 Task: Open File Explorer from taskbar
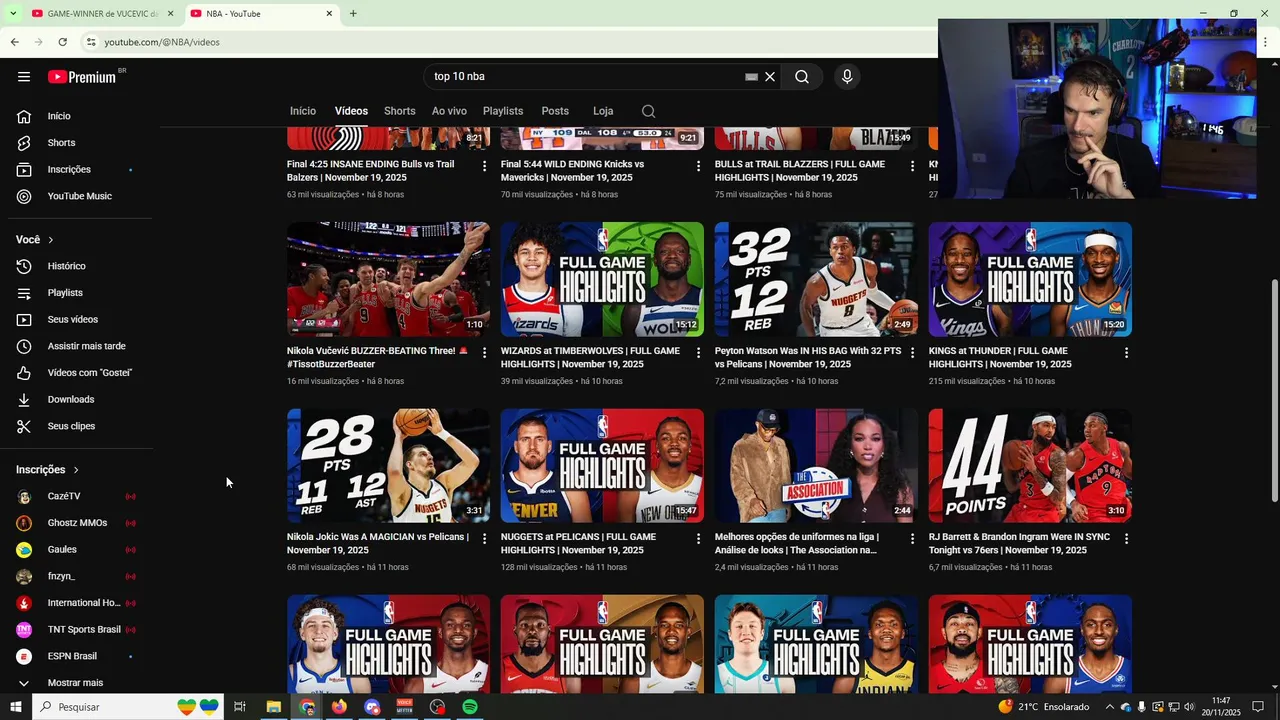(273, 707)
